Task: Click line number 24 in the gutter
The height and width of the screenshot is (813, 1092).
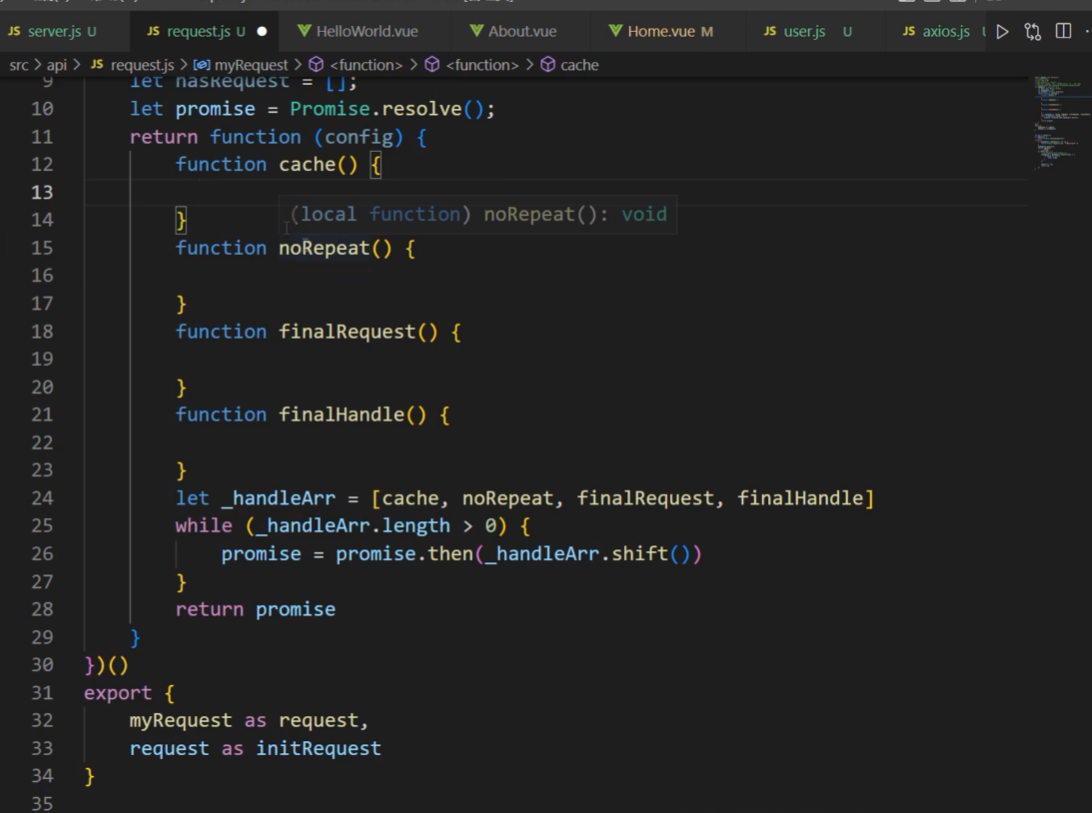Action: (x=42, y=498)
